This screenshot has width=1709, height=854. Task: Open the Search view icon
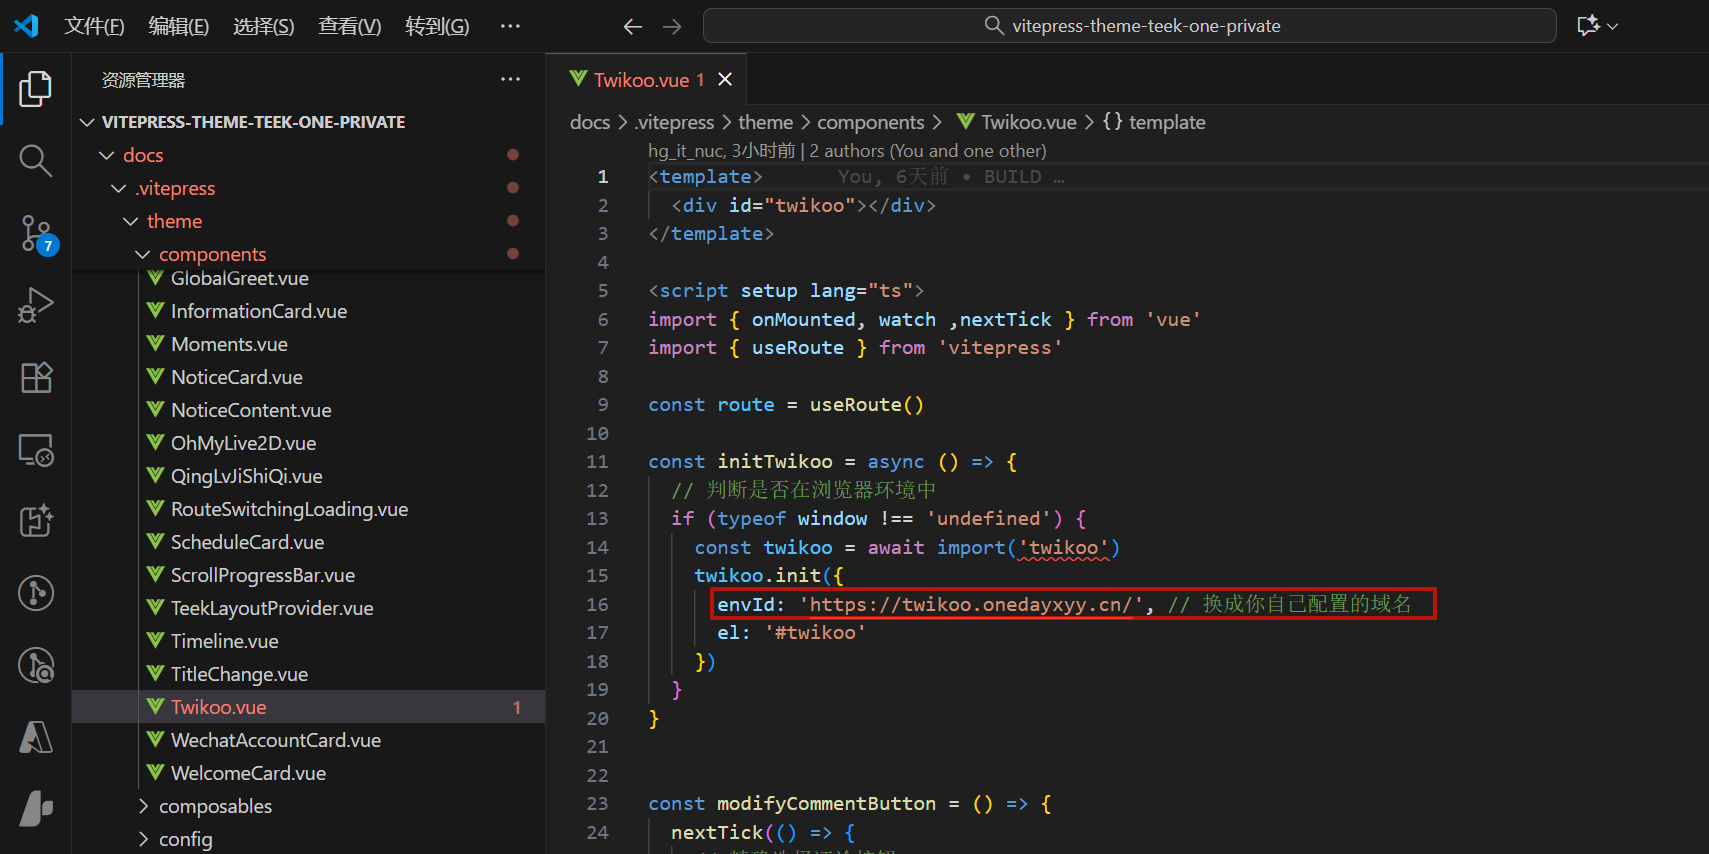coord(36,160)
